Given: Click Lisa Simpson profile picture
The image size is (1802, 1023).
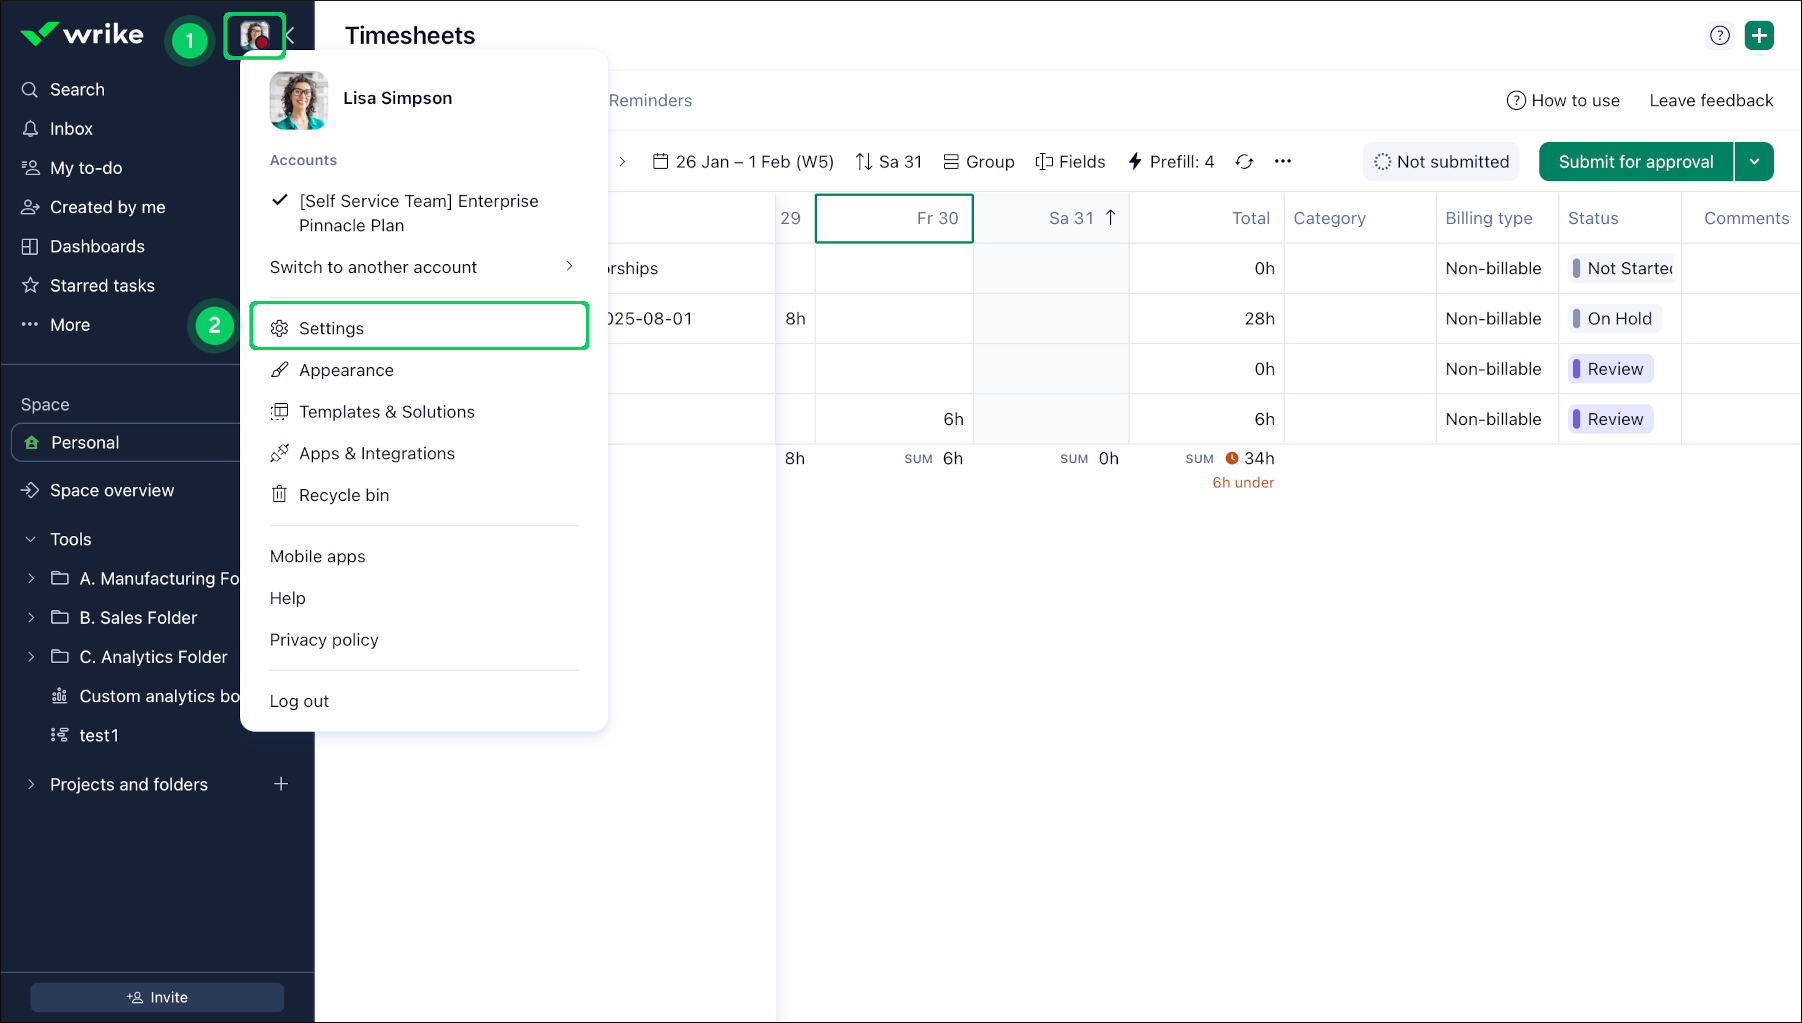Looking at the screenshot, I should pos(298,100).
